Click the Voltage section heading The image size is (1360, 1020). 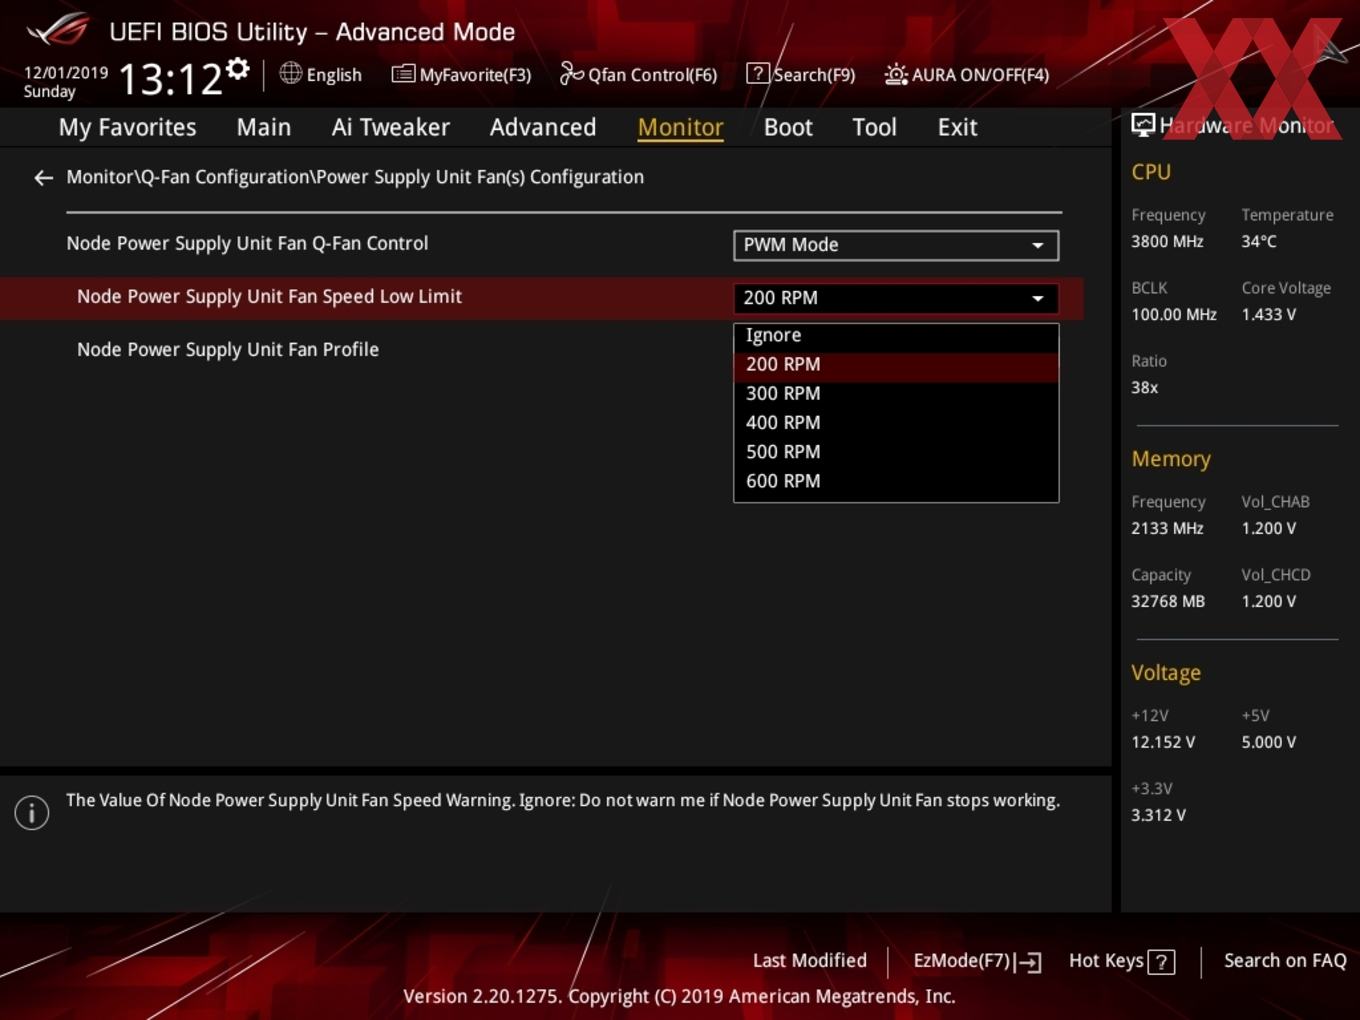pyautogui.click(x=1166, y=673)
